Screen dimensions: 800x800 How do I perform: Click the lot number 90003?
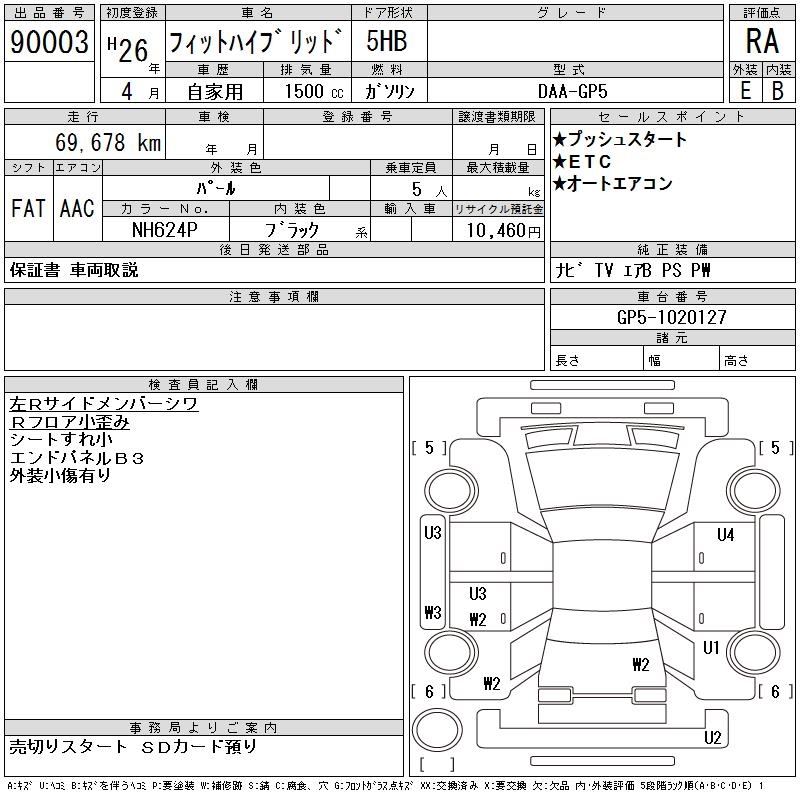[x=49, y=42]
